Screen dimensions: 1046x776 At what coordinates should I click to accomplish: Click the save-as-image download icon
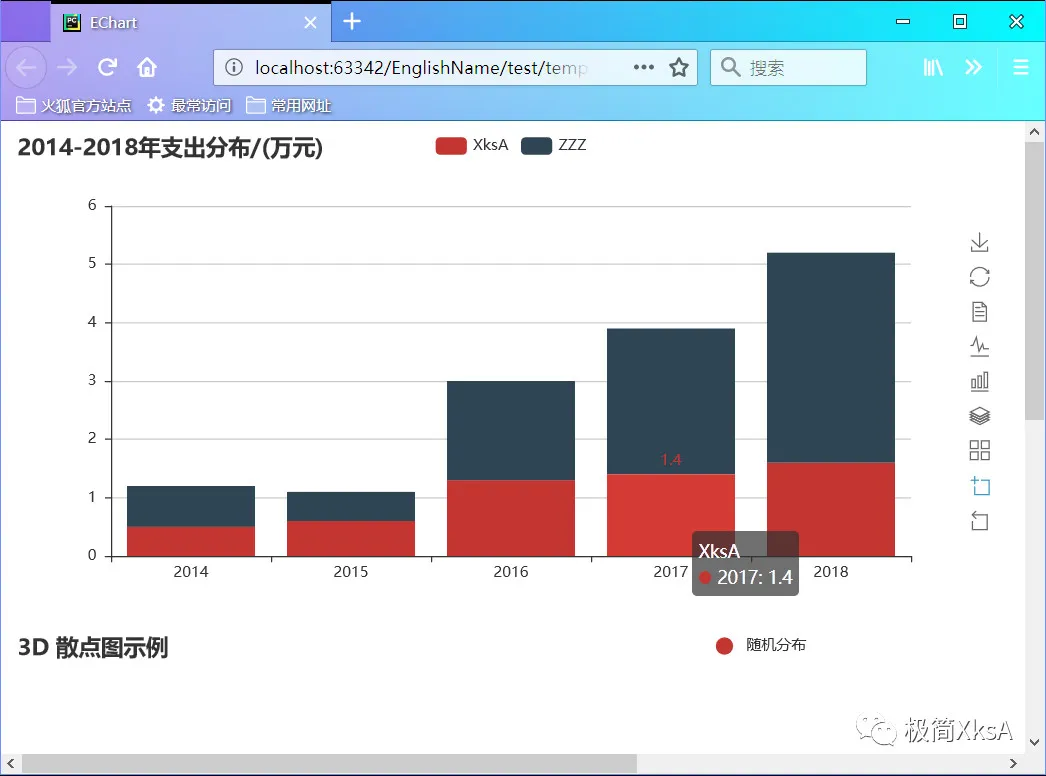point(979,242)
